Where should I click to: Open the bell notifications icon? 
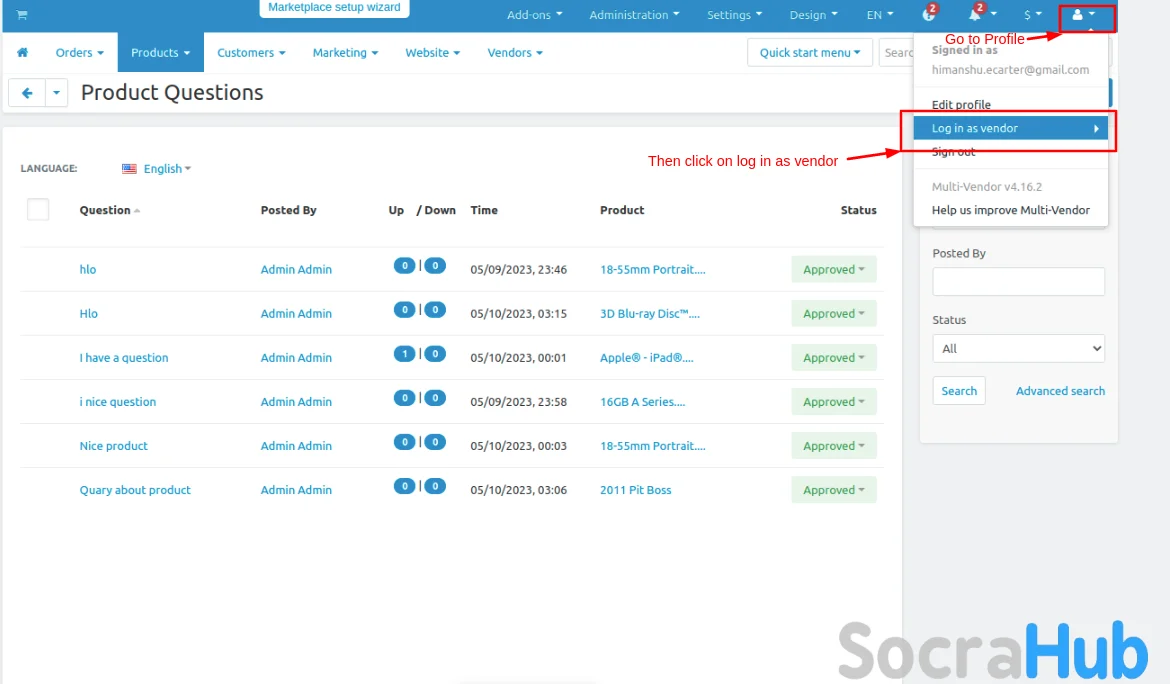[977, 15]
